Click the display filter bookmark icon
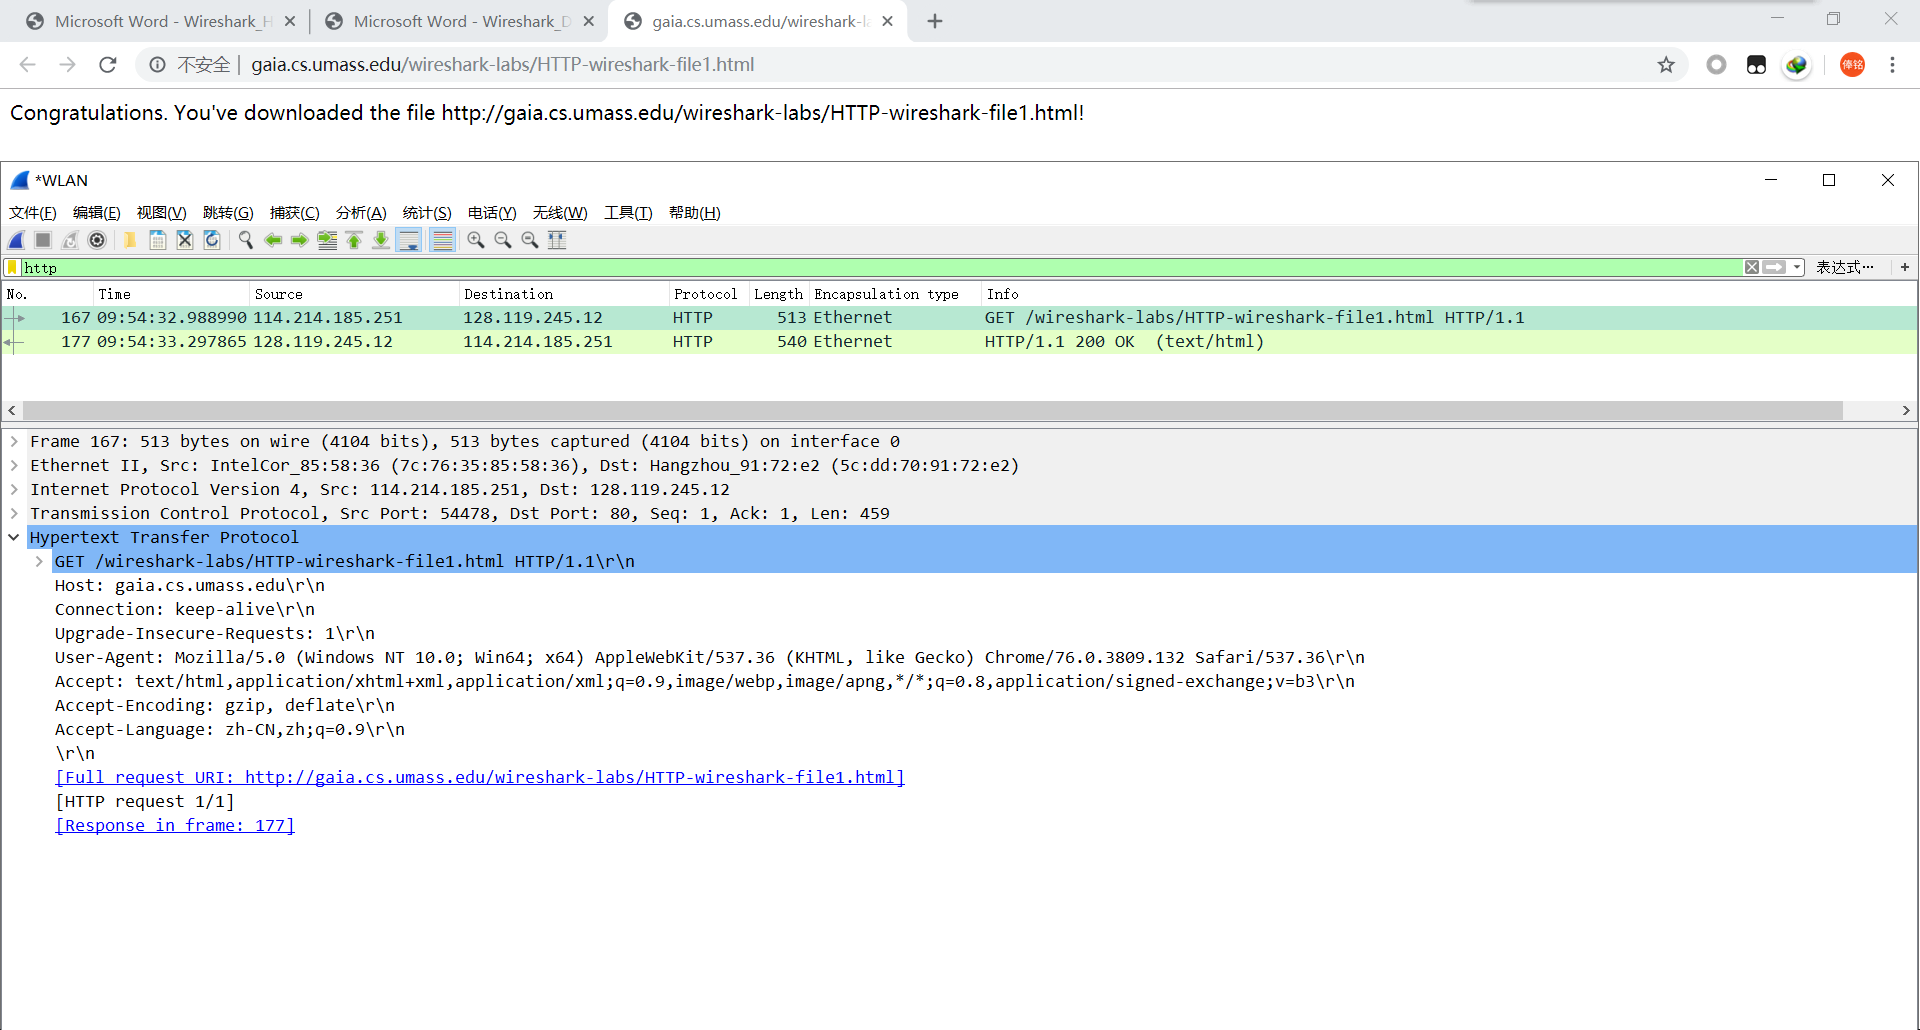 pos(12,267)
